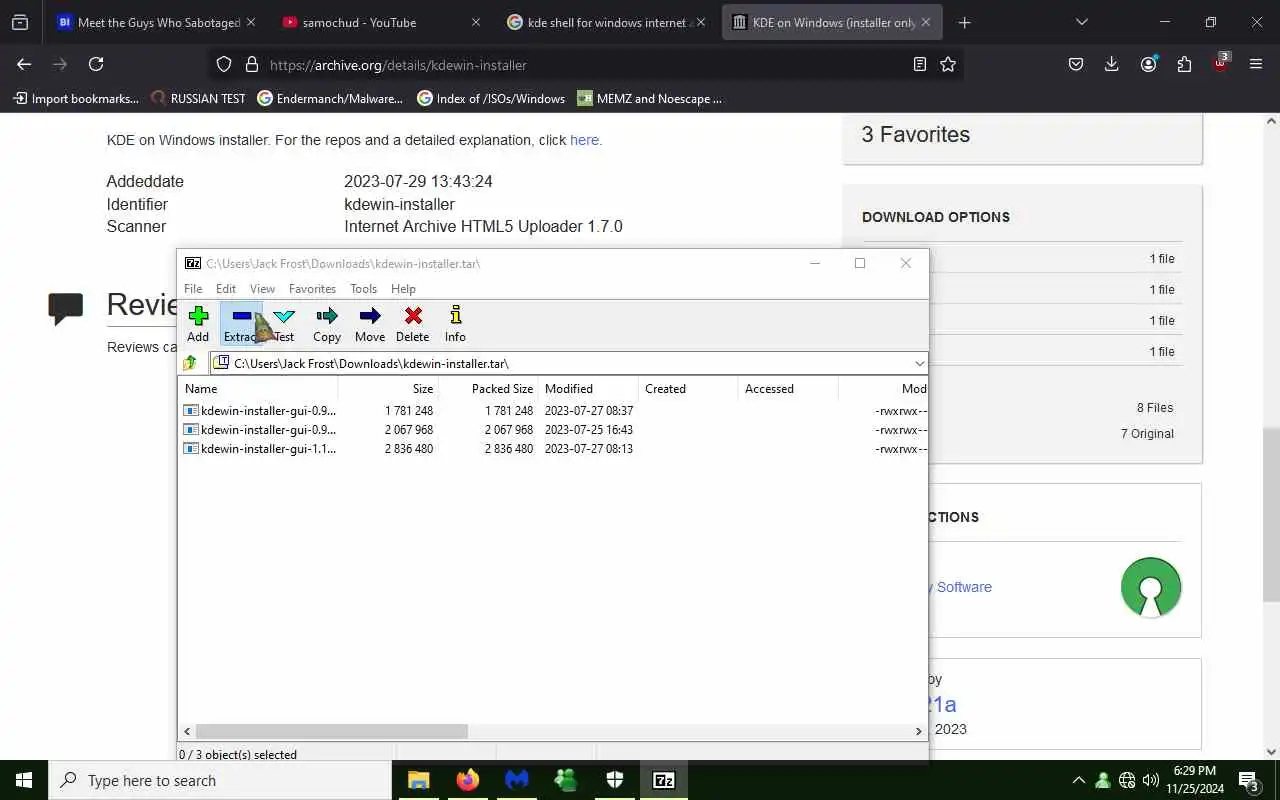1280x800 pixels.
Task: Open the notification center icon
Action: click(x=1248, y=780)
